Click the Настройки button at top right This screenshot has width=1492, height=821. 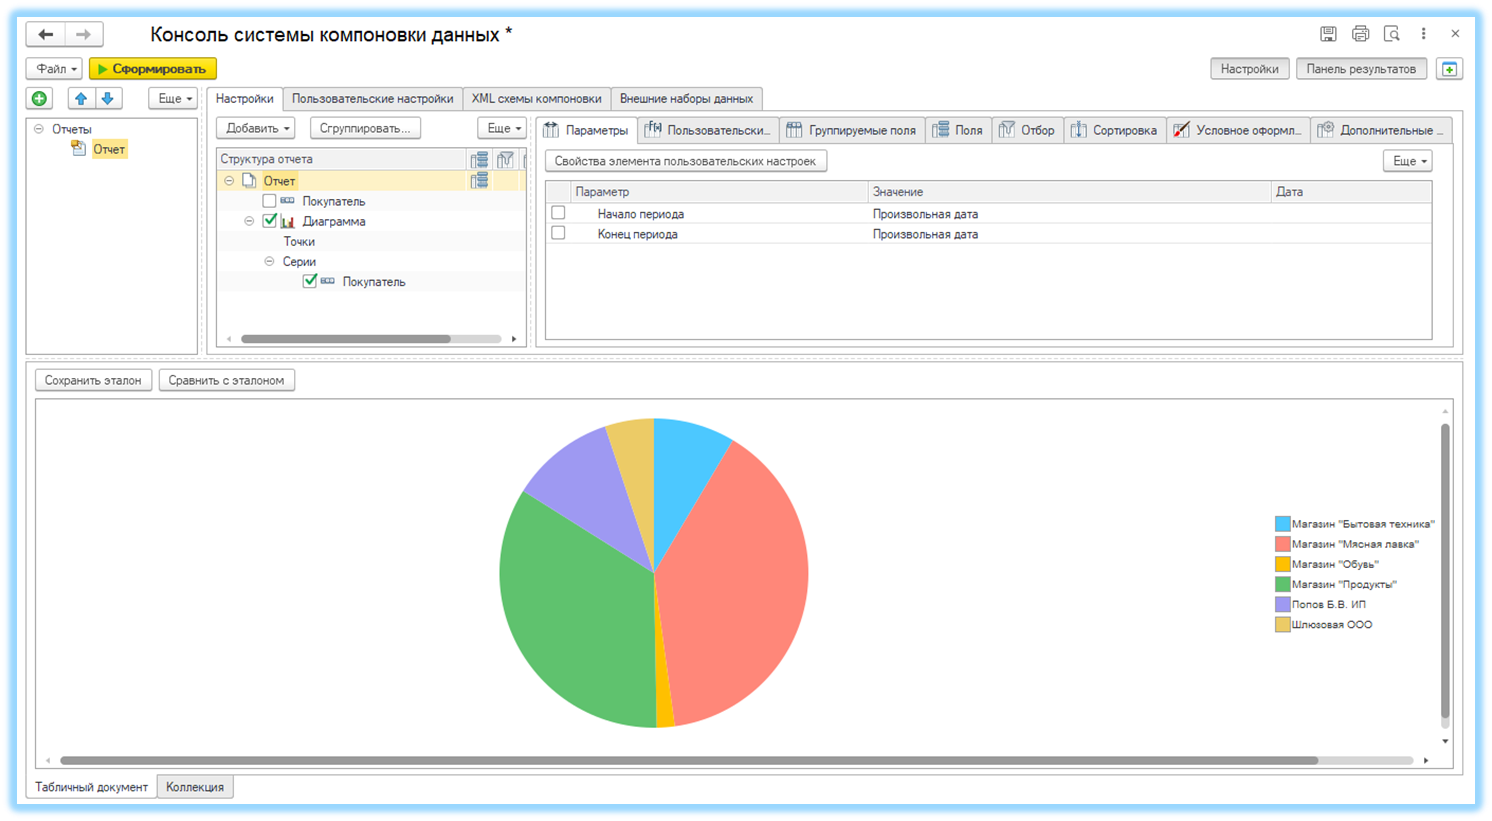click(x=1249, y=69)
